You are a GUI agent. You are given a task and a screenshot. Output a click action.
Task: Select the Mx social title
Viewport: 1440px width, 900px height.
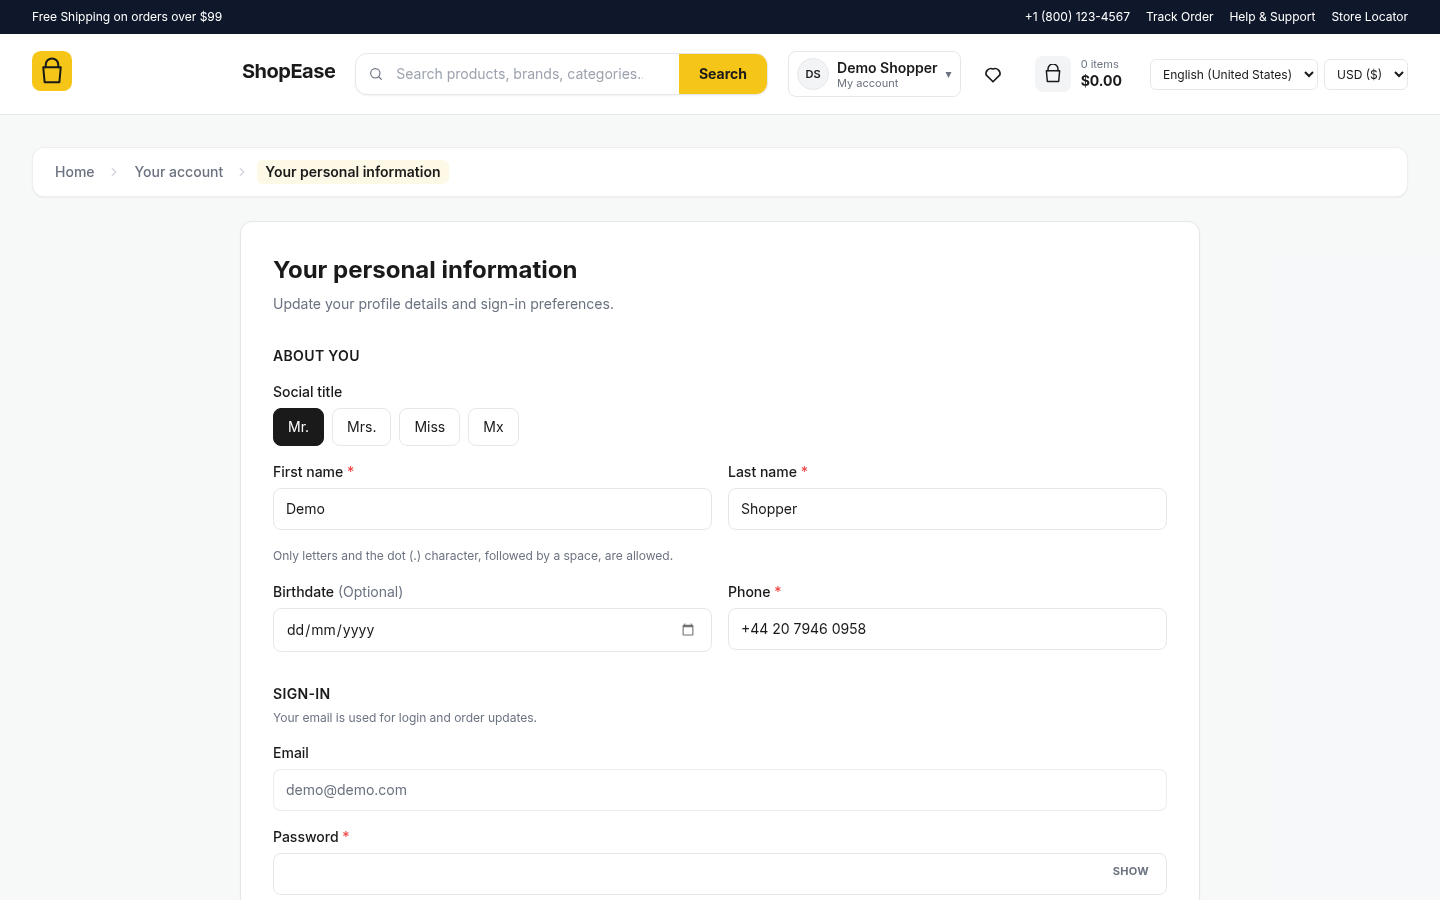point(493,427)
